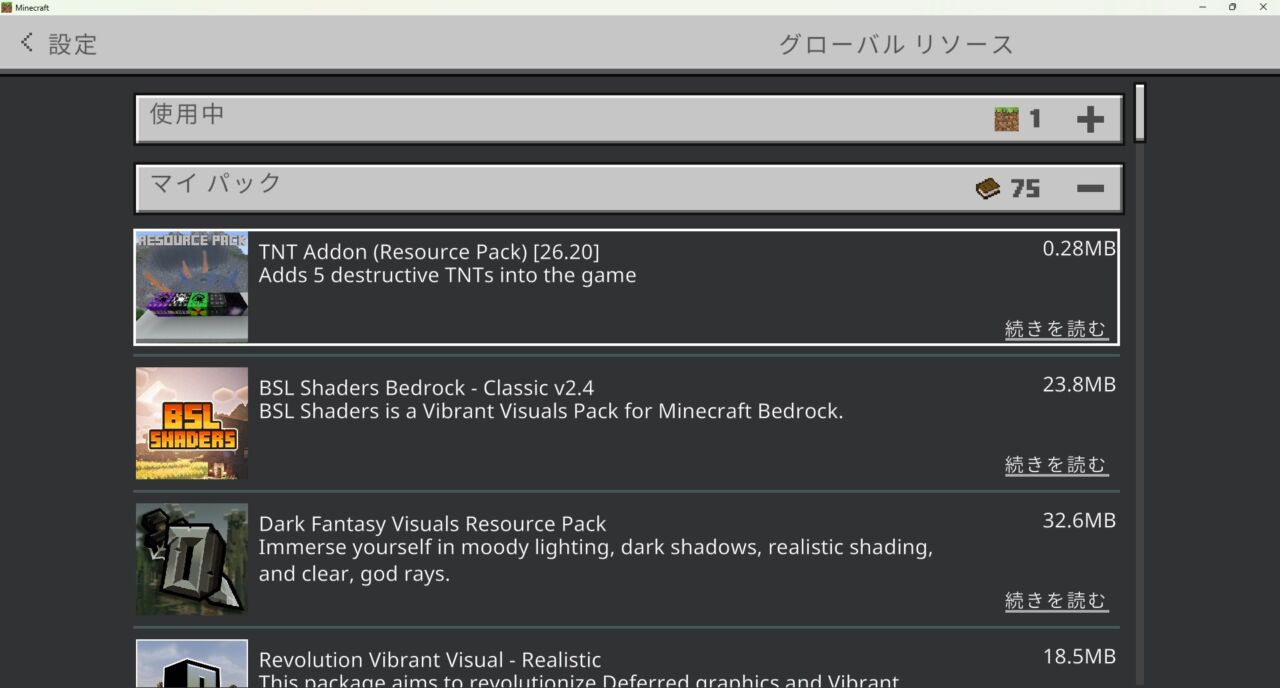Select Dark Fantasy Visuals Resource Pack title
This screenshot has height=688, width=1280.
tap(433, 523)
